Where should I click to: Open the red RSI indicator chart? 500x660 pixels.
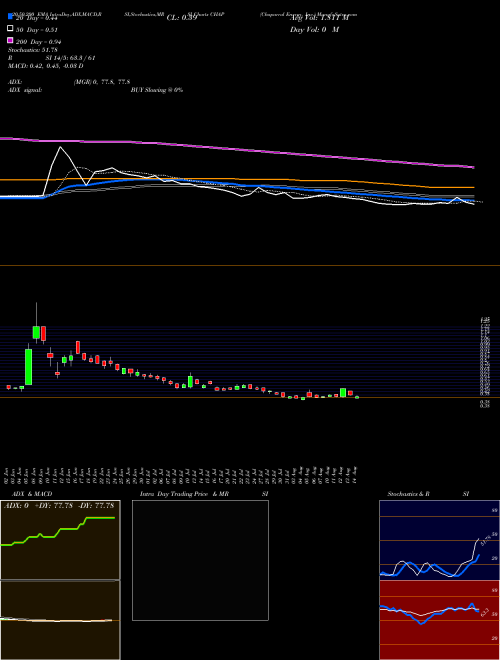pyautogui.click(x=439, y=620)
